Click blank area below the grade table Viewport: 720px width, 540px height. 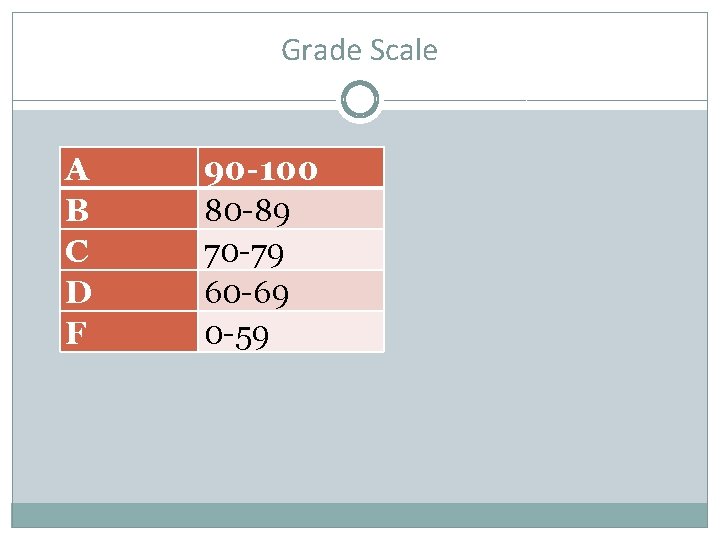[222, 426]
